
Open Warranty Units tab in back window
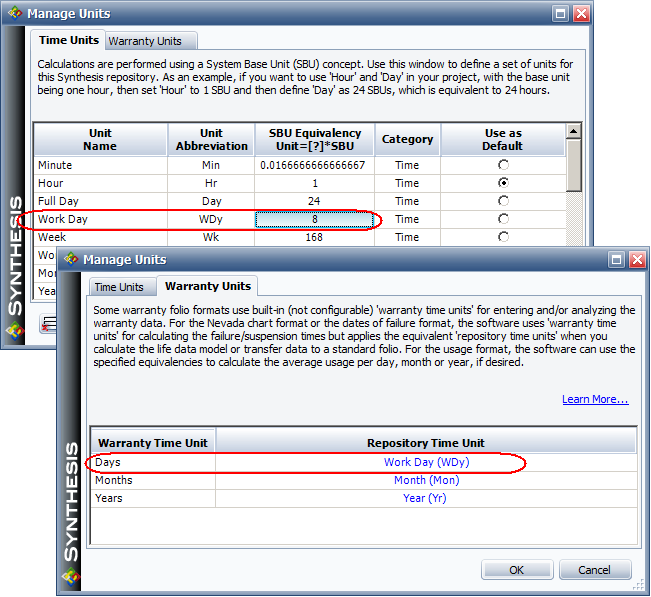click(145, 41)
